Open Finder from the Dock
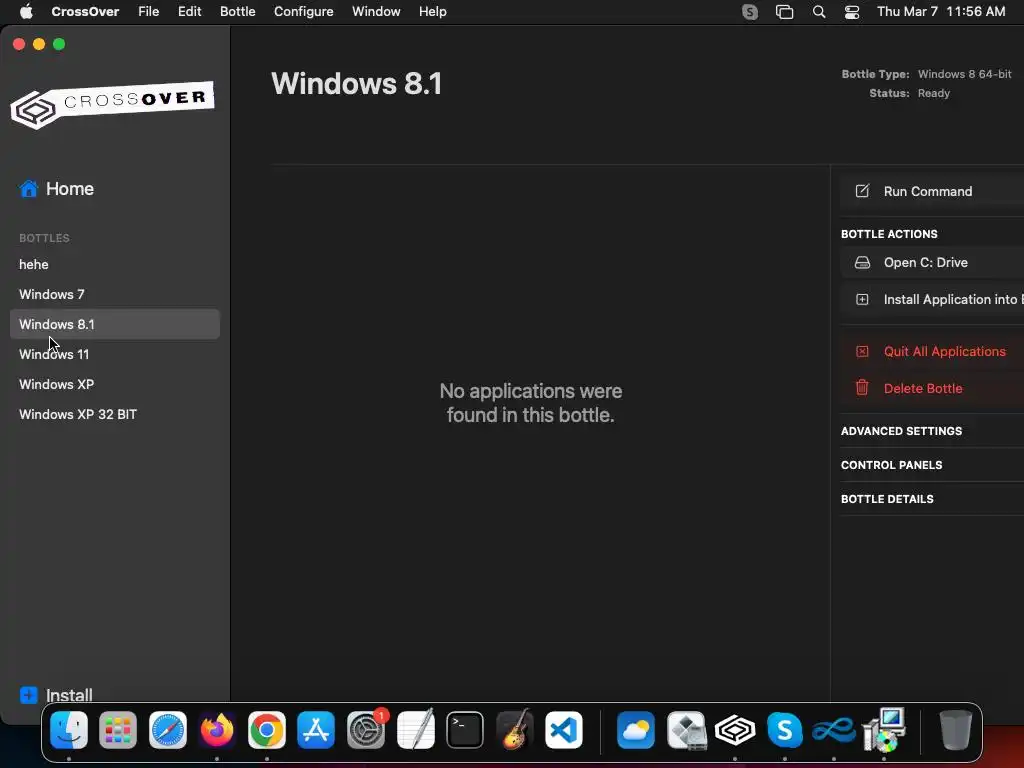 point(69,730)
